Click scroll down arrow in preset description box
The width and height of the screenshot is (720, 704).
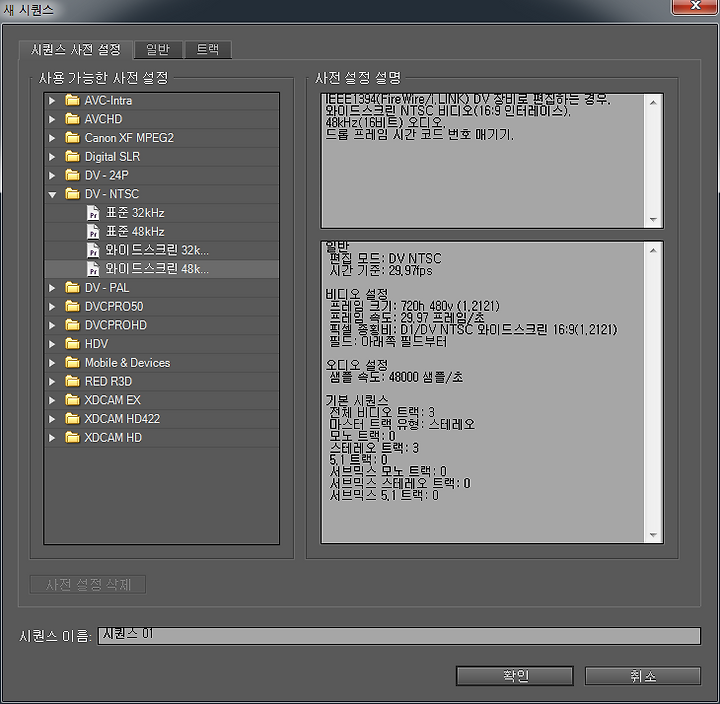[x=653, y=219]
